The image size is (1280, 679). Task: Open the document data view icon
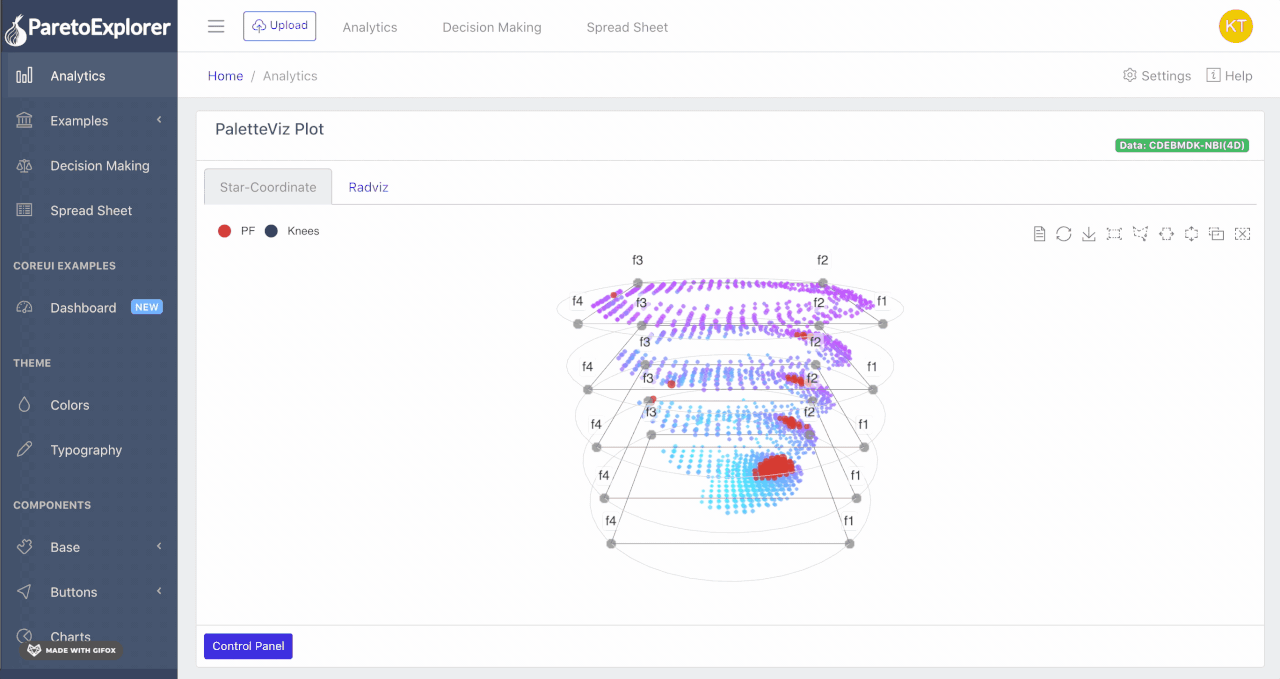pos(1039,234)
